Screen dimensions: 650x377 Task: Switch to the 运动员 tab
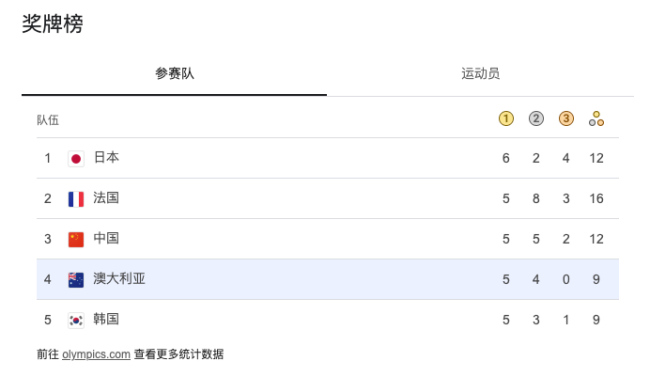(x=480, y=74)
